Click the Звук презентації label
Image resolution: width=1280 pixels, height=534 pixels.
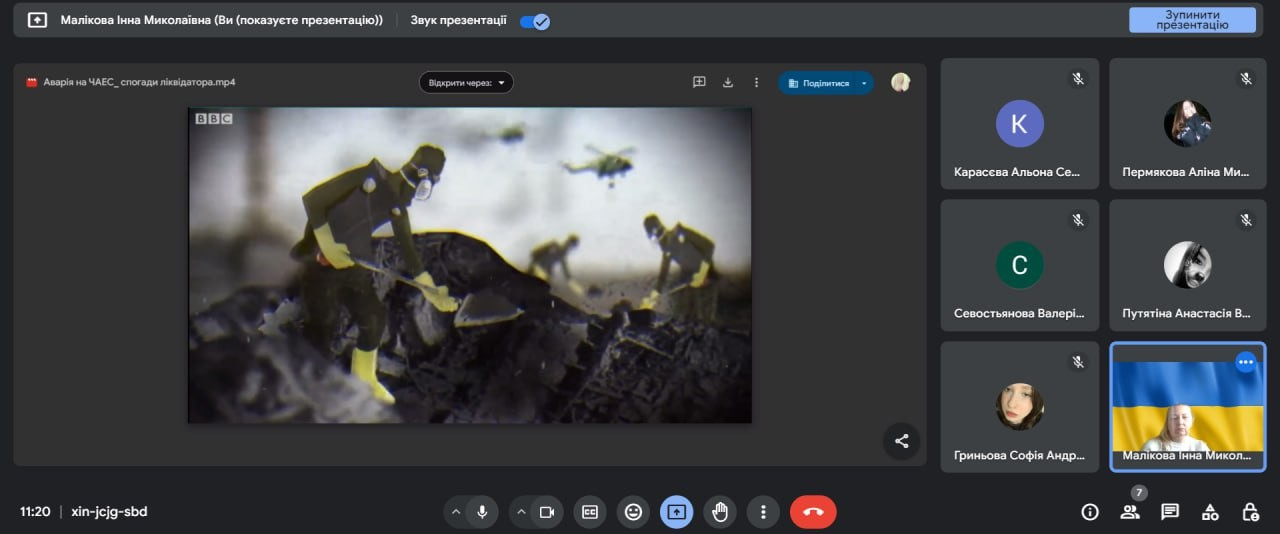[458, 20]
